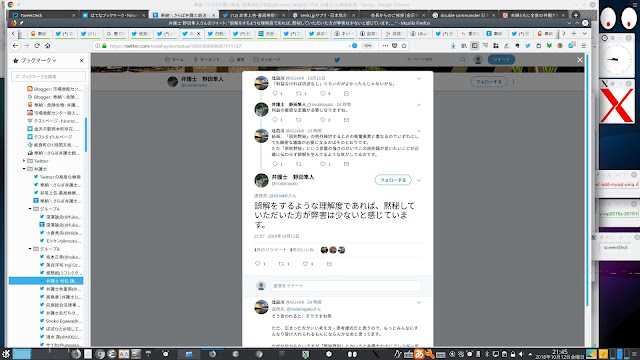Open Twitter ホーム navigation link

174,60
